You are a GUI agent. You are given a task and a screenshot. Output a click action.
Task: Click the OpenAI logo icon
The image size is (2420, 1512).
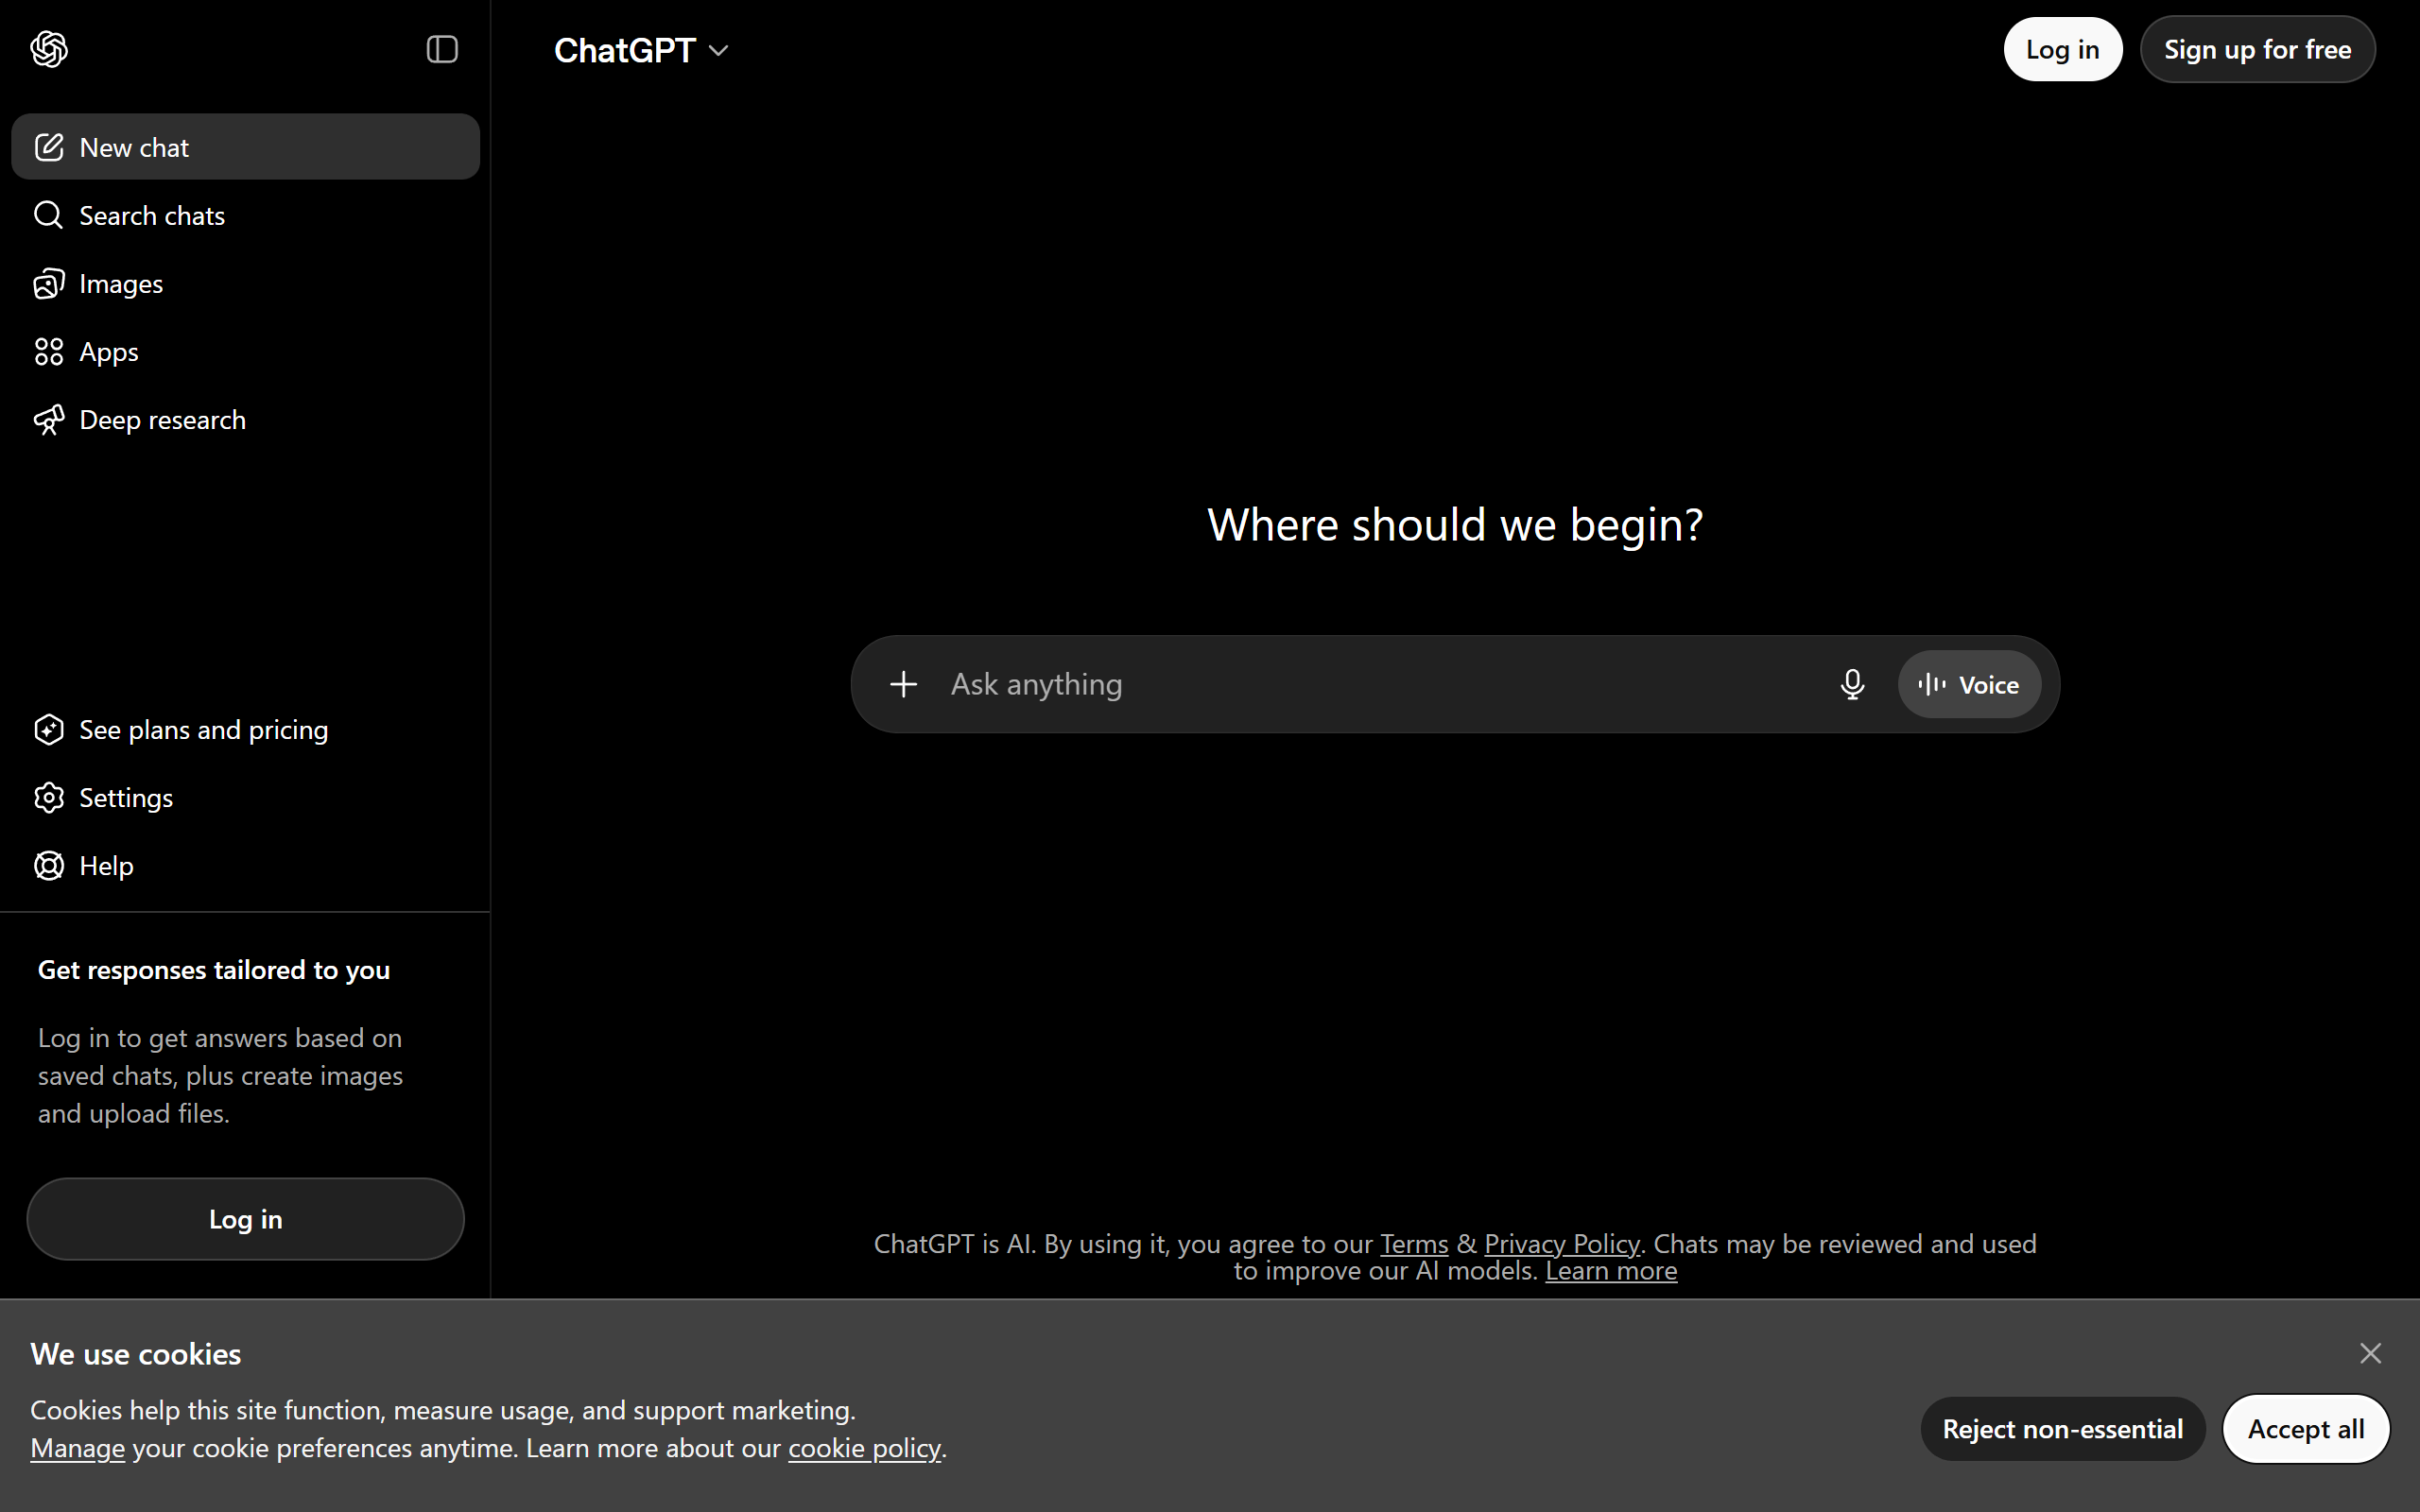(49, 49)
